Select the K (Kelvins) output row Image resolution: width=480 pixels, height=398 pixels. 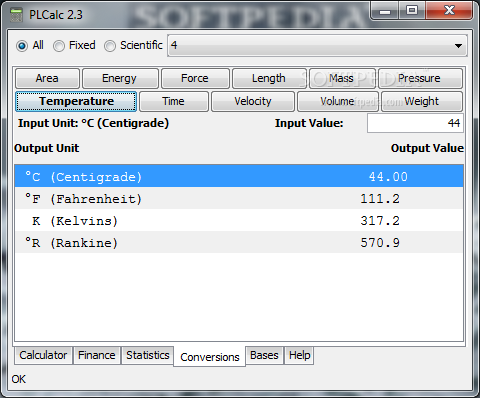pyautogui.click(x=239, y=220)
